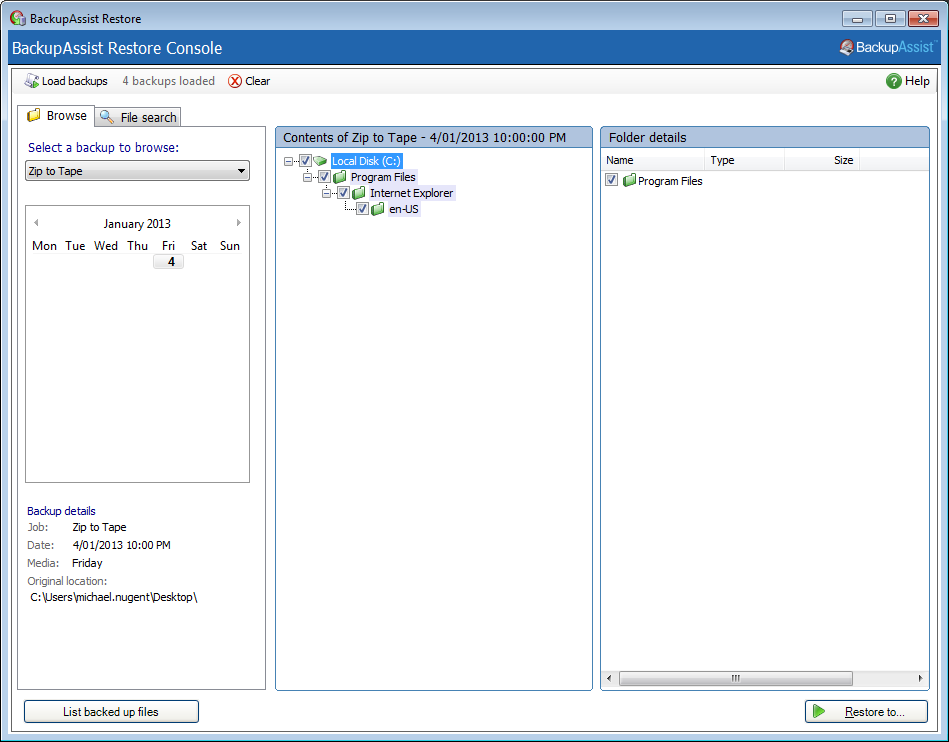
Task: Minimize the BackupAssist Restore window
Action: pos(857,18)
